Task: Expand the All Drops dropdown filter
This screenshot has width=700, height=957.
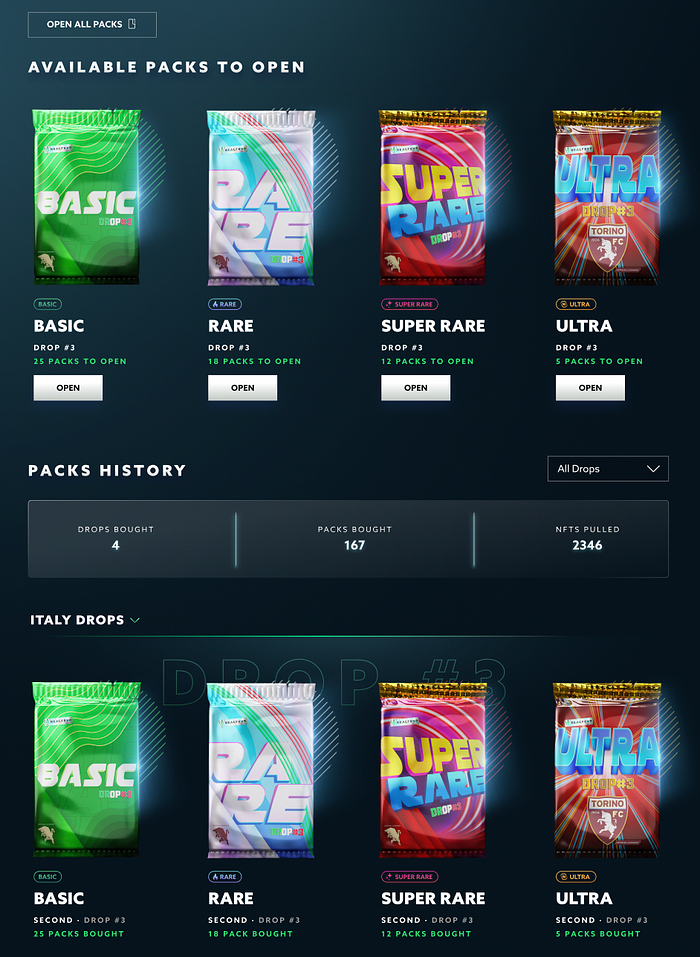Action: point(608,469)
